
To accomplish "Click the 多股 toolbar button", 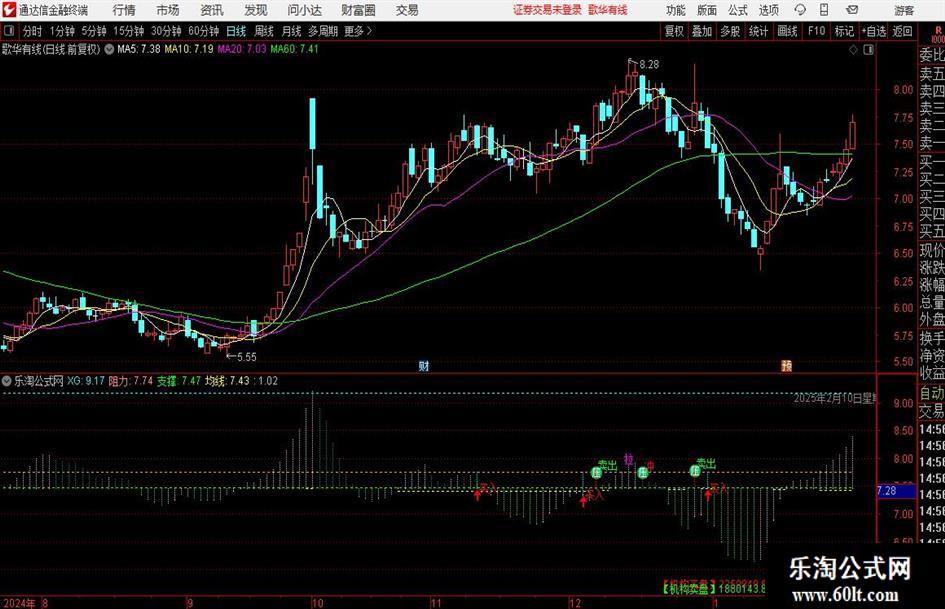I will [x=730, y=31].
